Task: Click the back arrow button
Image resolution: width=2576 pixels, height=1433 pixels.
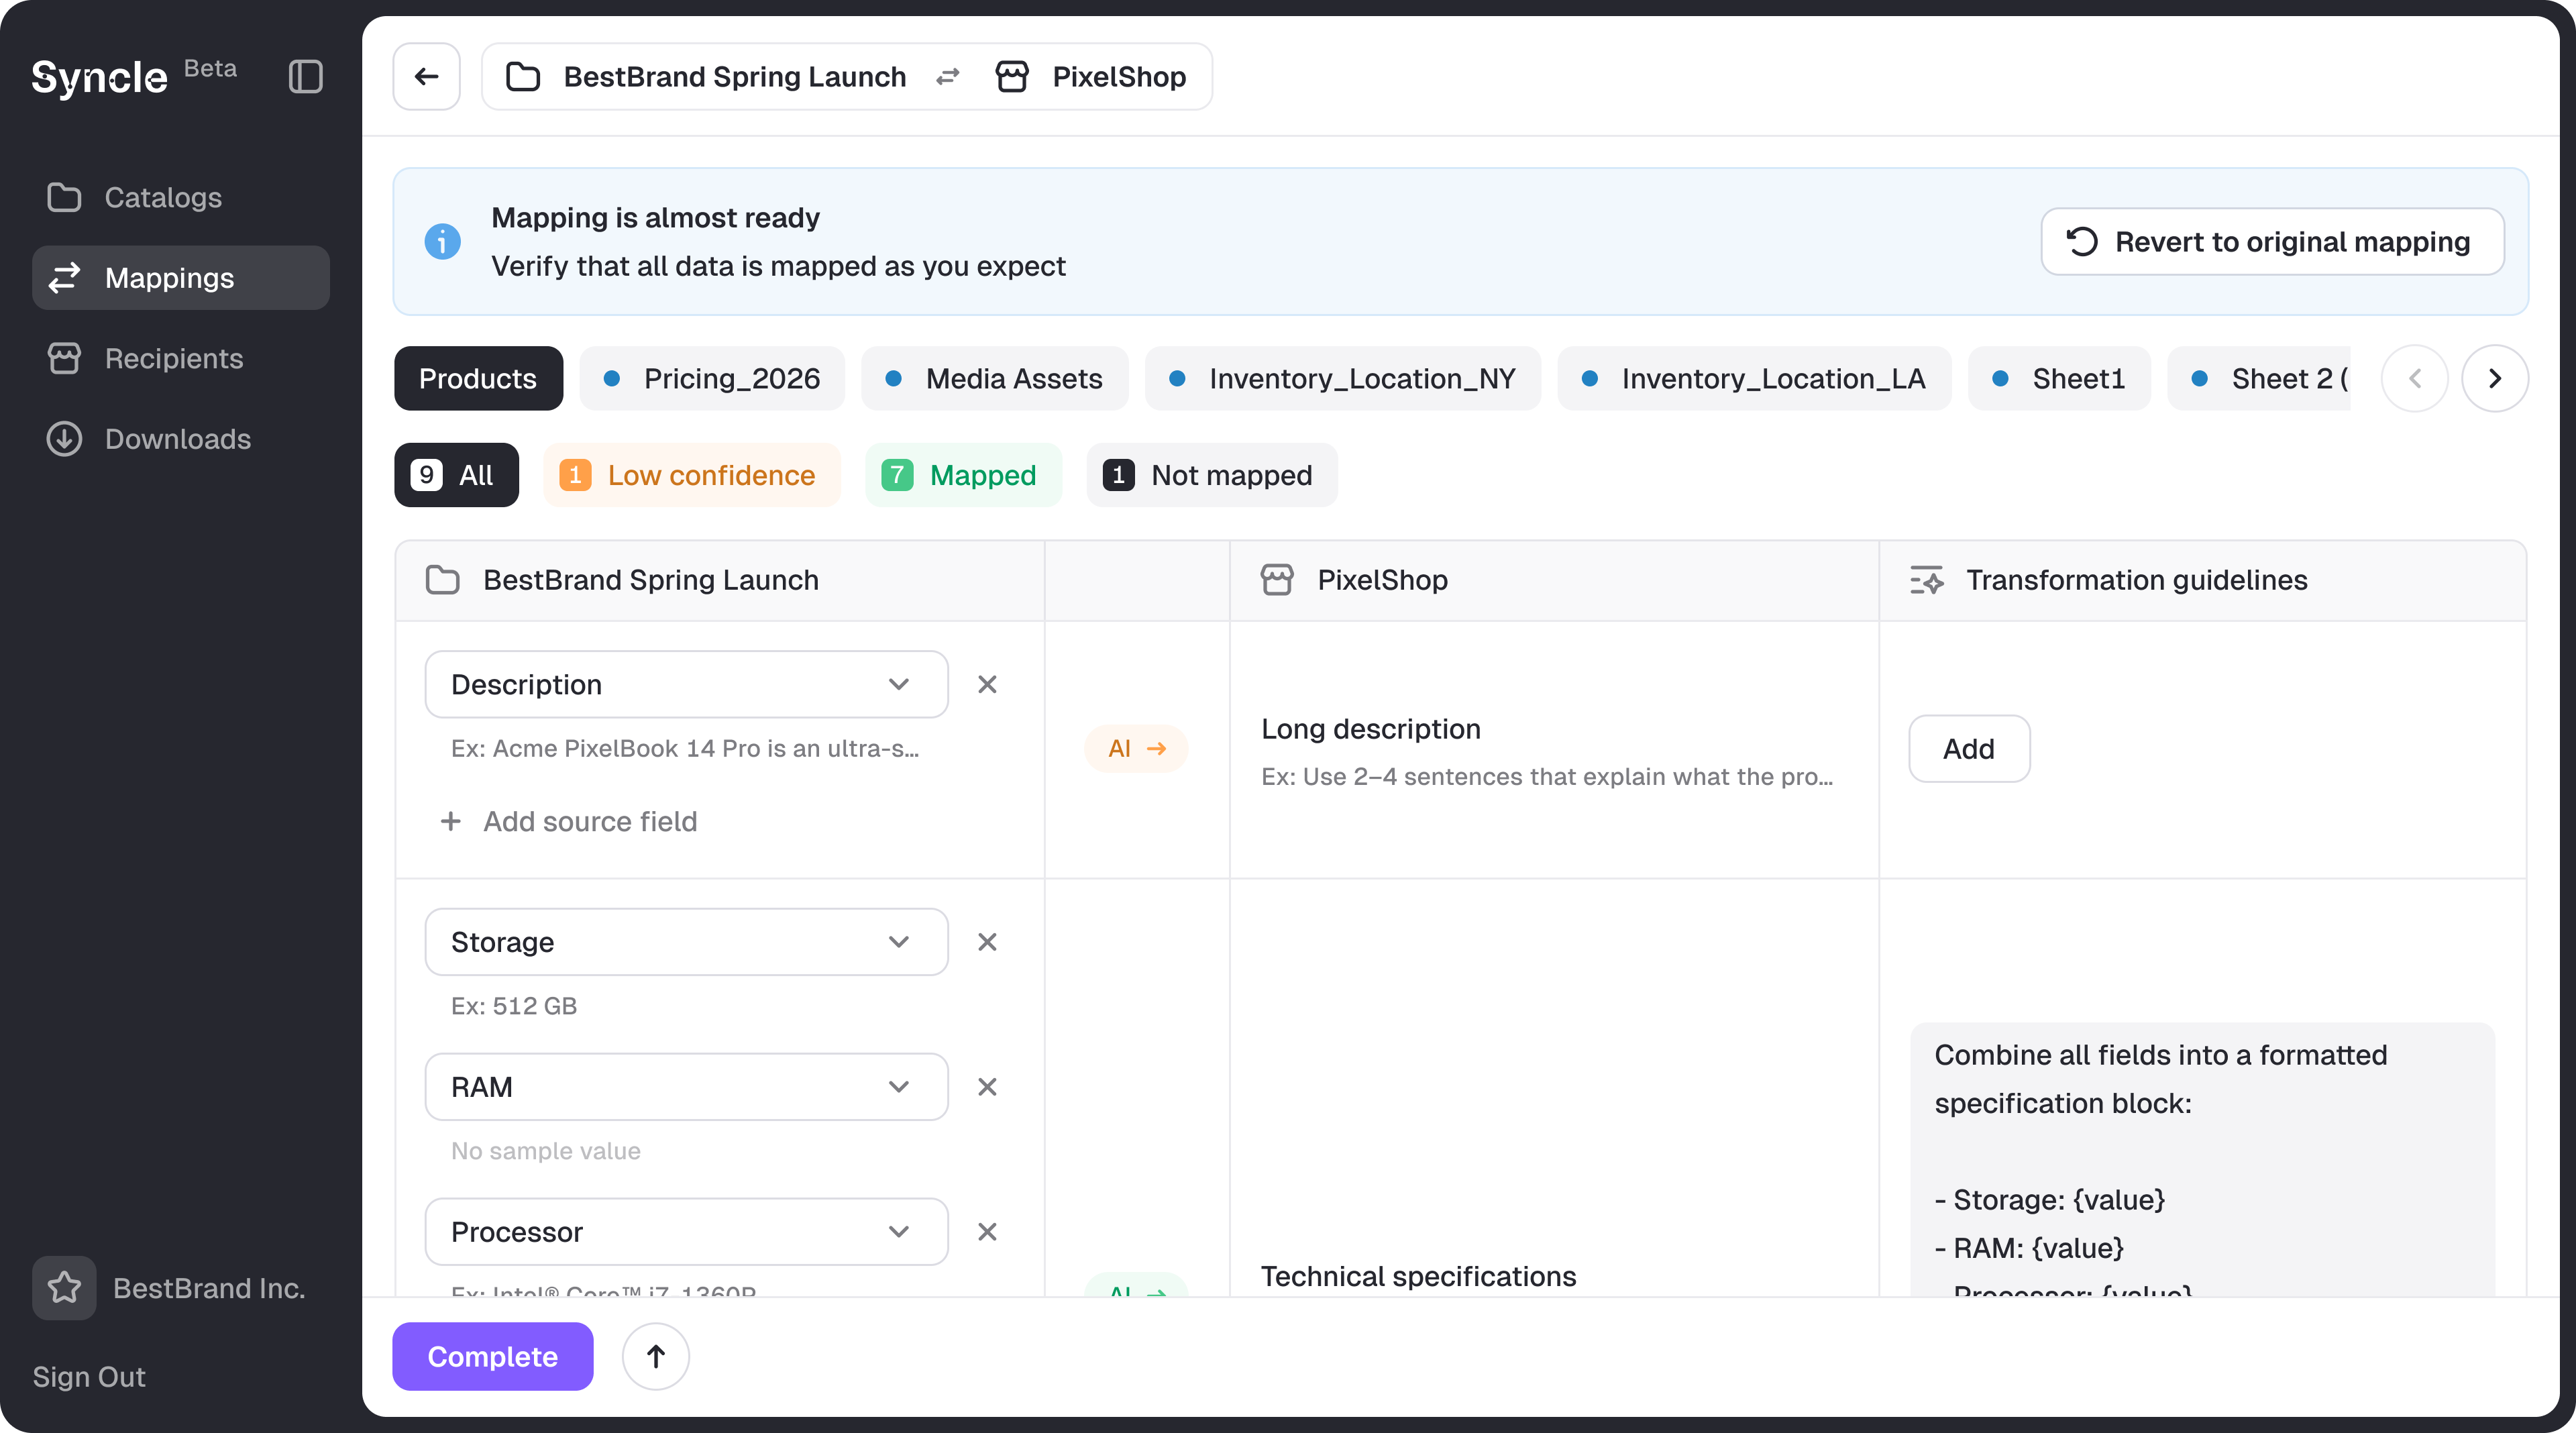Action: click(x=427, y=77)
